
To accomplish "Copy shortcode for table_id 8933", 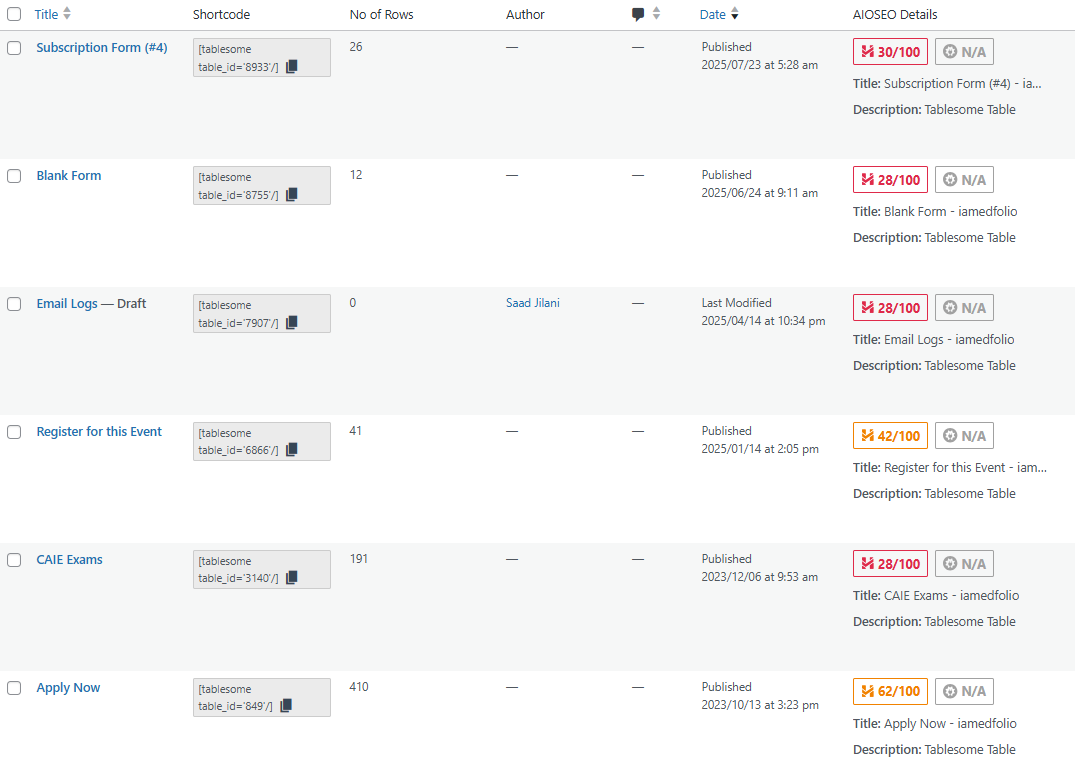I will point(292,67).
